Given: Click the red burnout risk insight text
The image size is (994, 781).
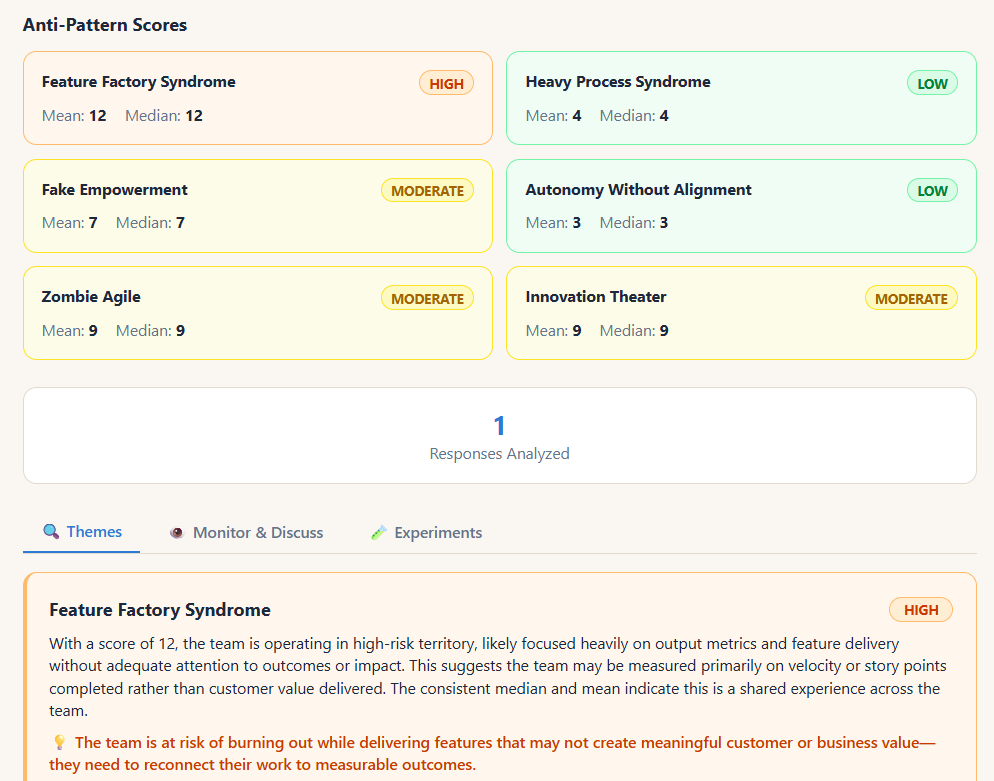Looking at the screenshot, I should point(493,754).
